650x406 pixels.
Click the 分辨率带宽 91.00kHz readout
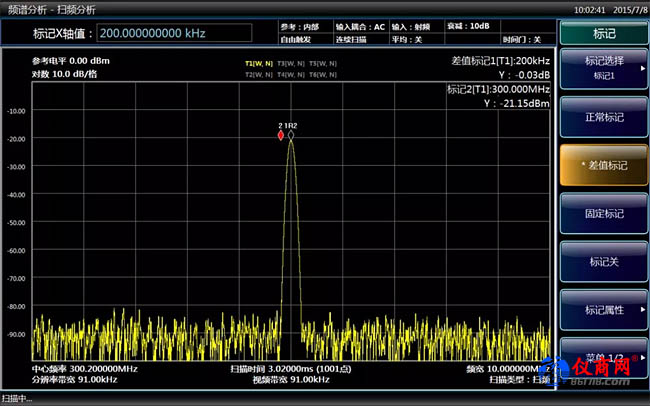pos(75,379)
